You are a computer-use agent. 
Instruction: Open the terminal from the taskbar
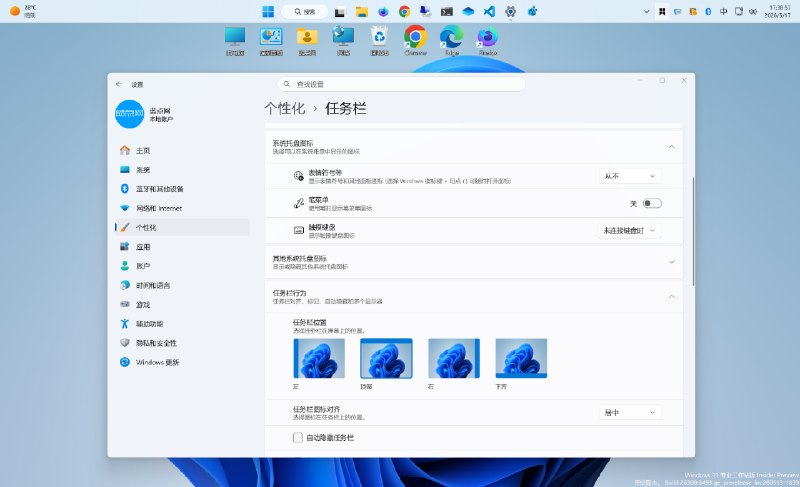(447, 11)
